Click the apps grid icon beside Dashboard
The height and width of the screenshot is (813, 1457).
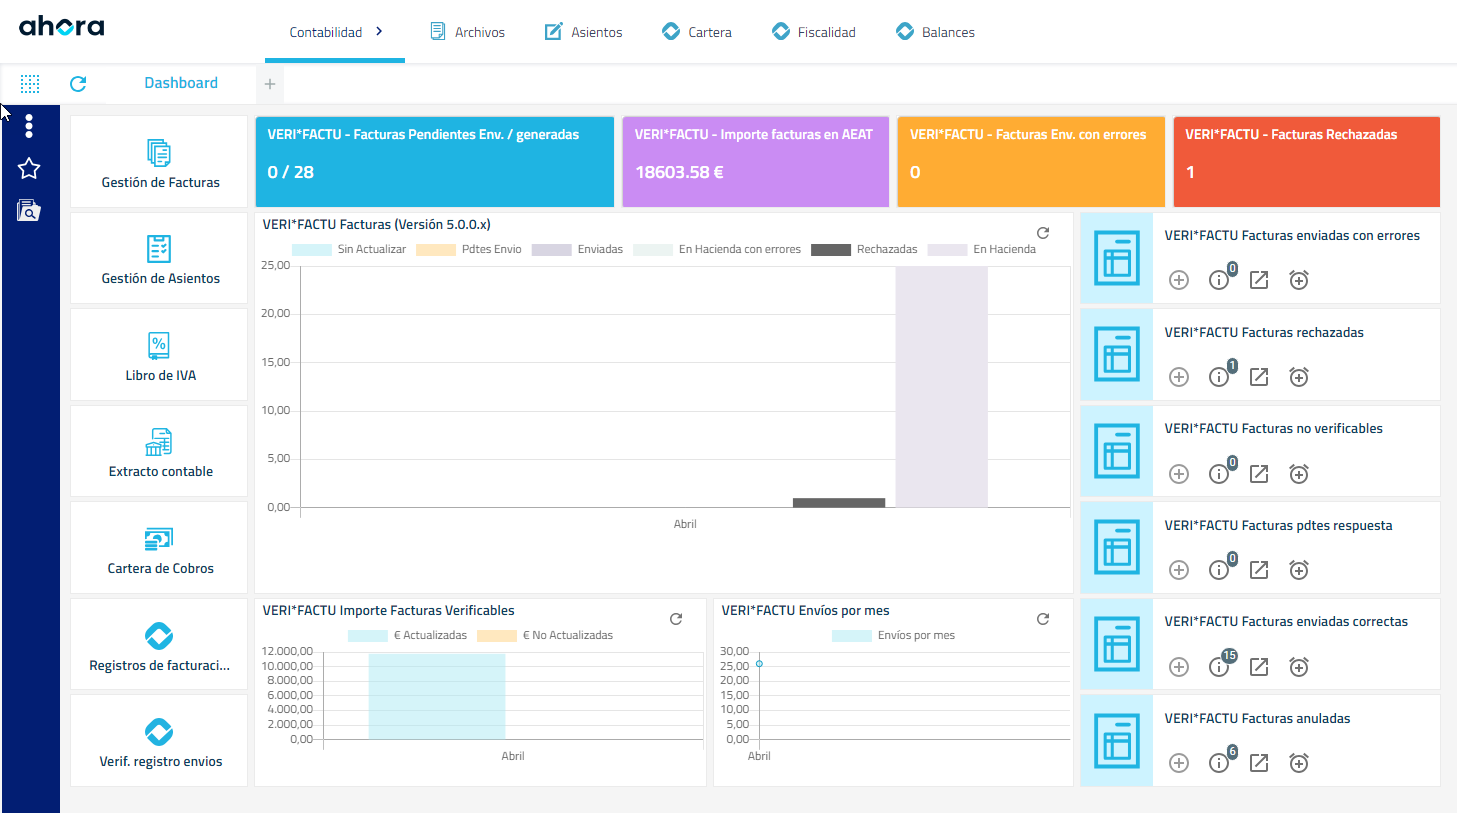30,84
